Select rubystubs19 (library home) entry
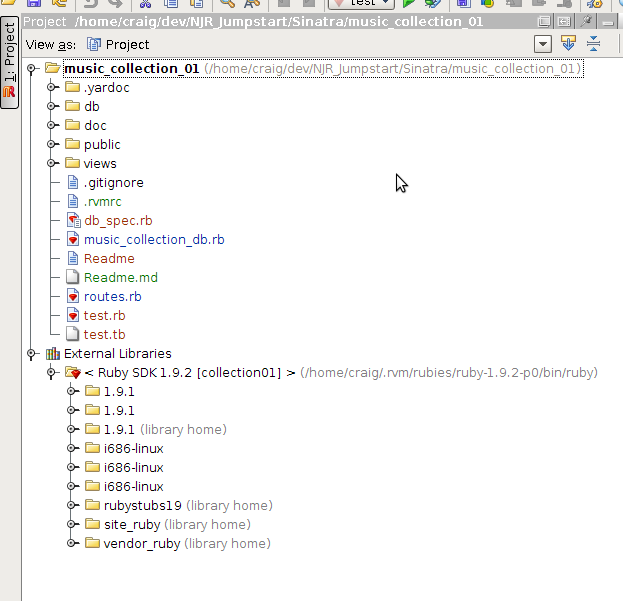623x601 pixels. (x=188, y=506)
